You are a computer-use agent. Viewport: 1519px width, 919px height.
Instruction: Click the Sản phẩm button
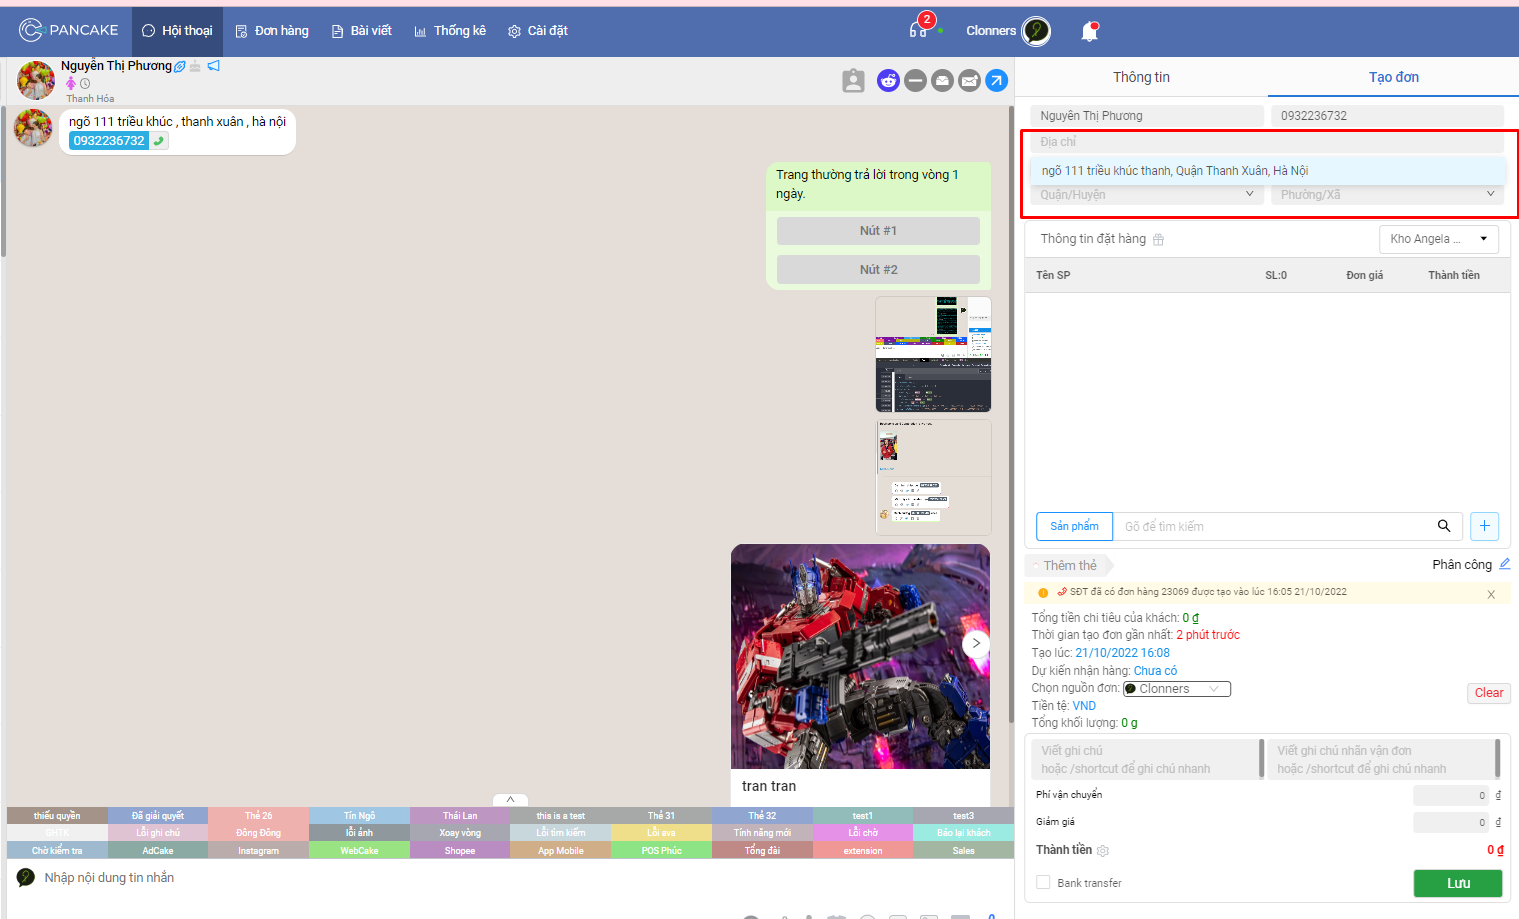pyautogui.click(x=1074, y=526)
